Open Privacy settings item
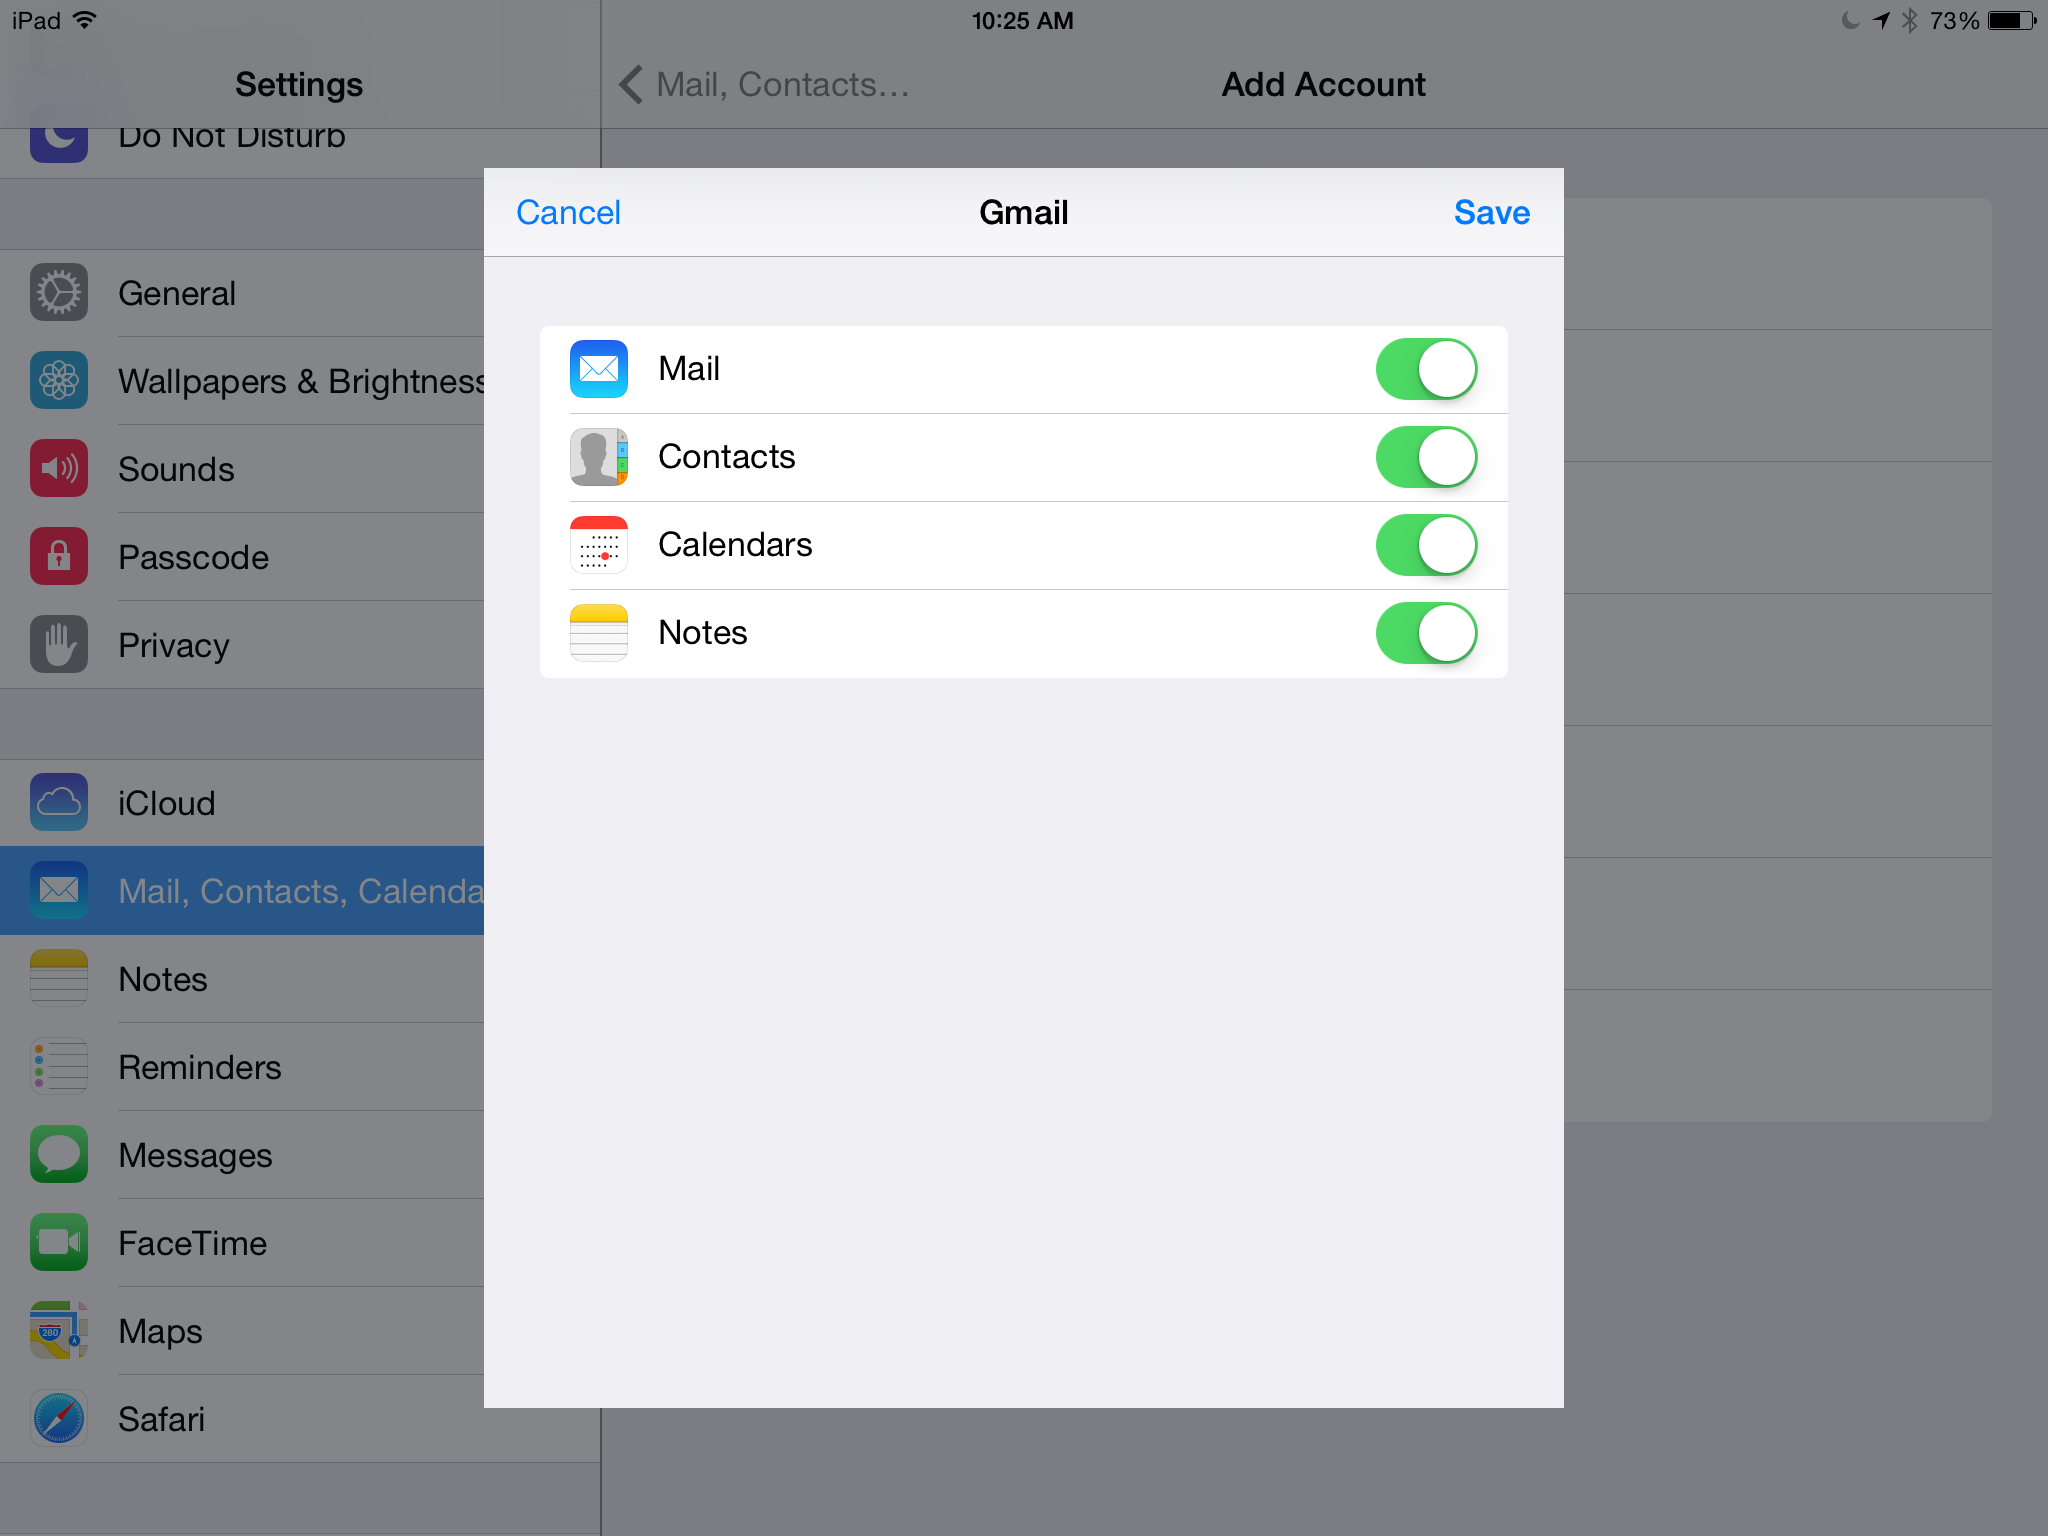2048x1536 pixels. [174, 645]
